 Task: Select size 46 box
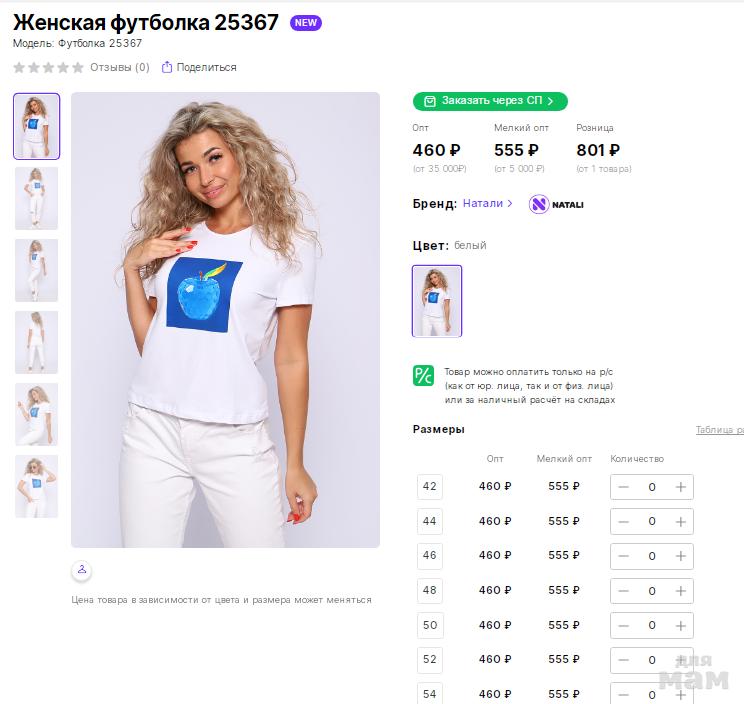430,556
